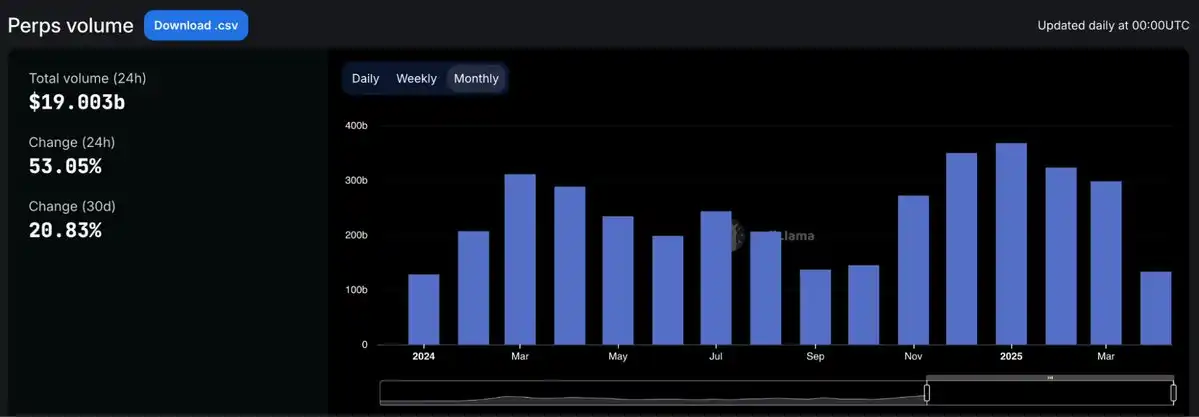This screenshot has width=1199, height=417.
Task: Click the unselected area of the timeline range bar
Action: point(650,393)
